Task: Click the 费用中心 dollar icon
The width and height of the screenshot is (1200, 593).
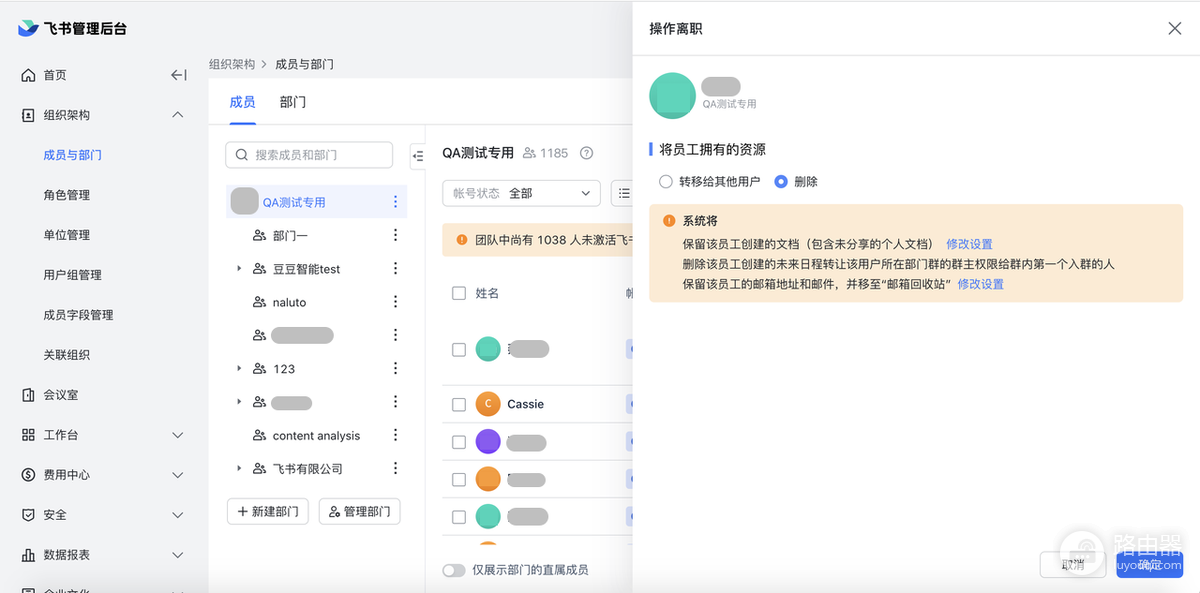Action: 28,475
